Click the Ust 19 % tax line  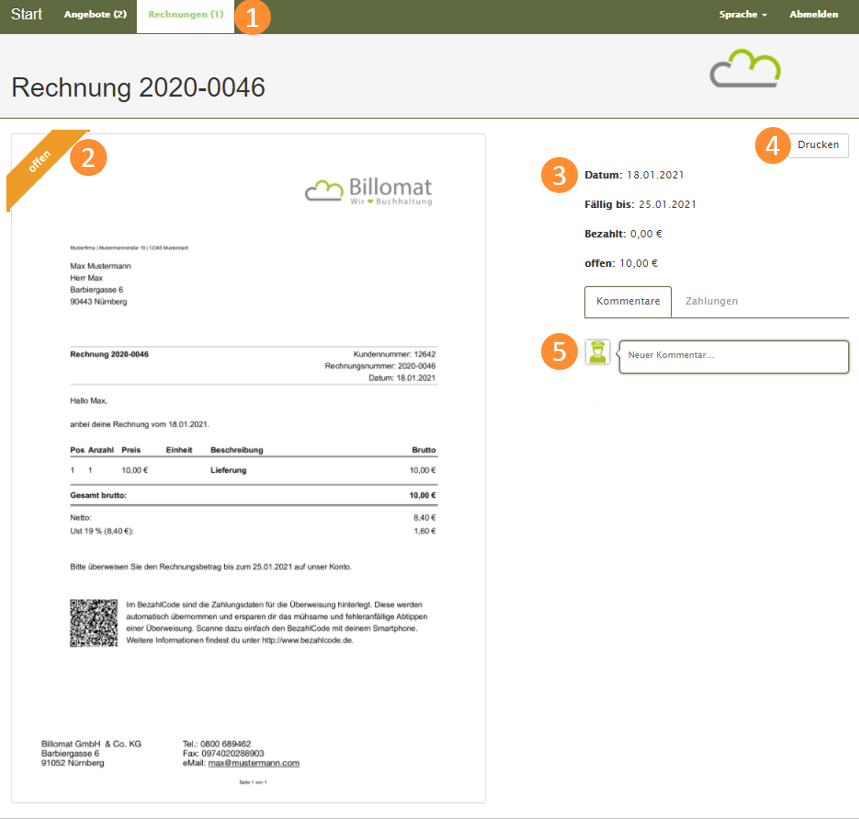point(254,531)
